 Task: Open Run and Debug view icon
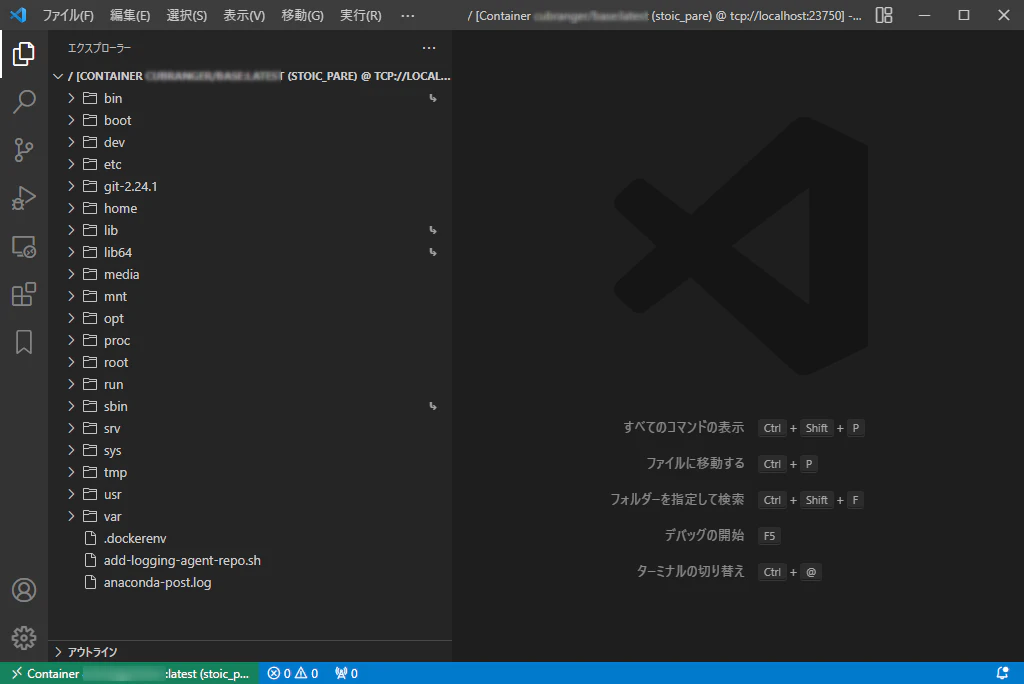point(24,198)
